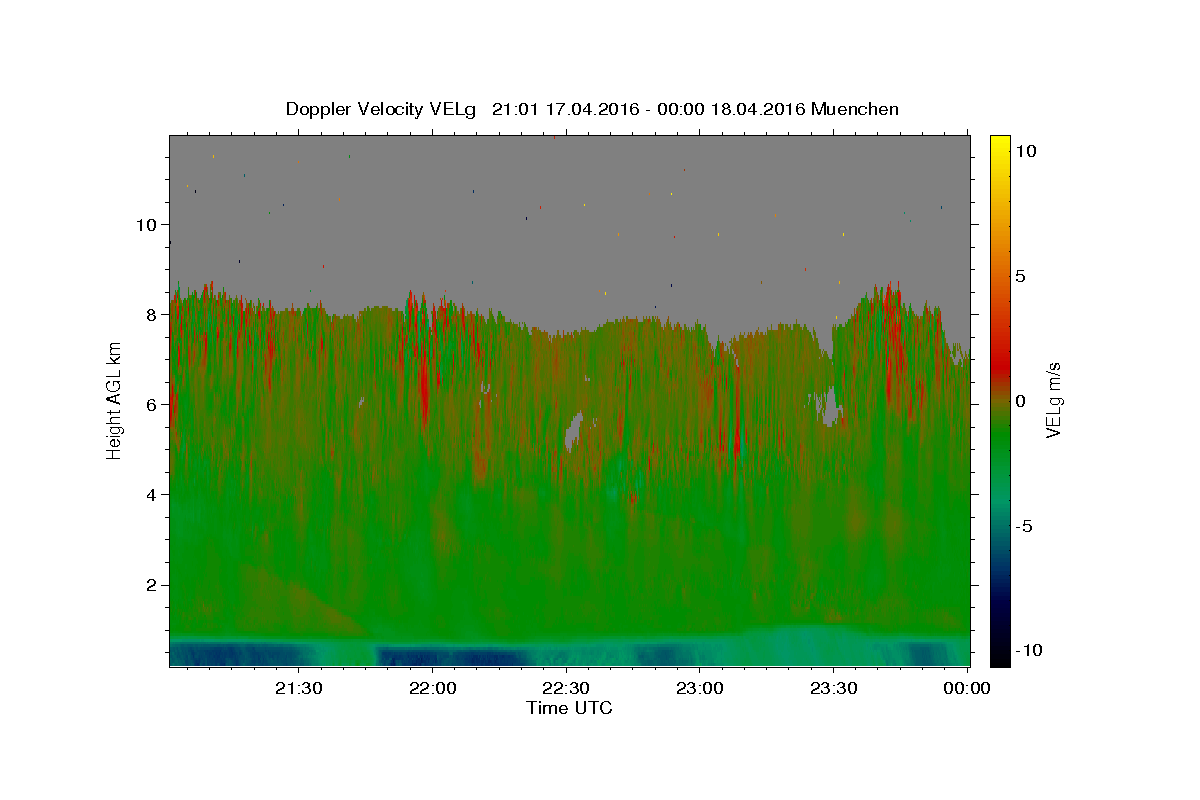
Task: Click the 22:00 time axis label
Action: click(x=433, y=688)
